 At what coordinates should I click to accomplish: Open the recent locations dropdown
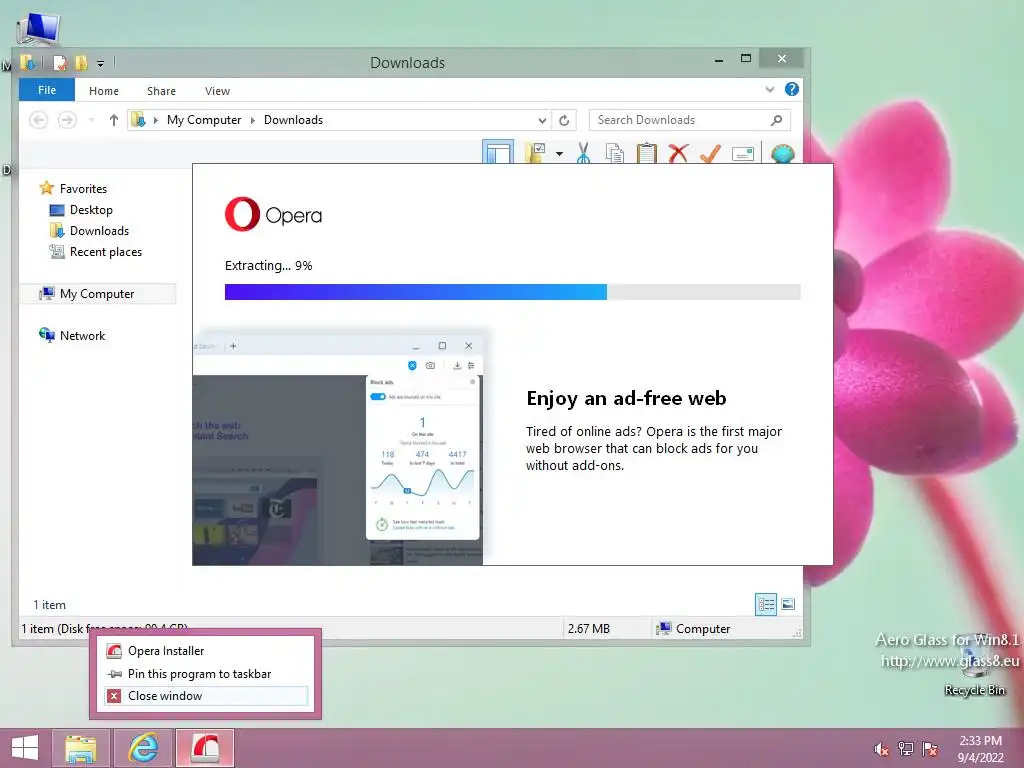[x=91, y=120]
